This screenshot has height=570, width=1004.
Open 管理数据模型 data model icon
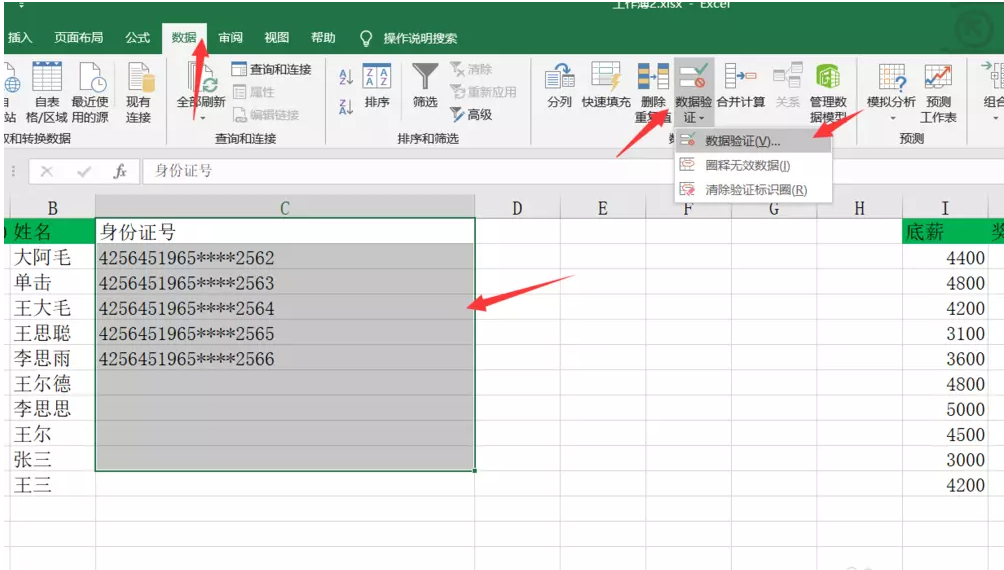(x=828, y=77)
